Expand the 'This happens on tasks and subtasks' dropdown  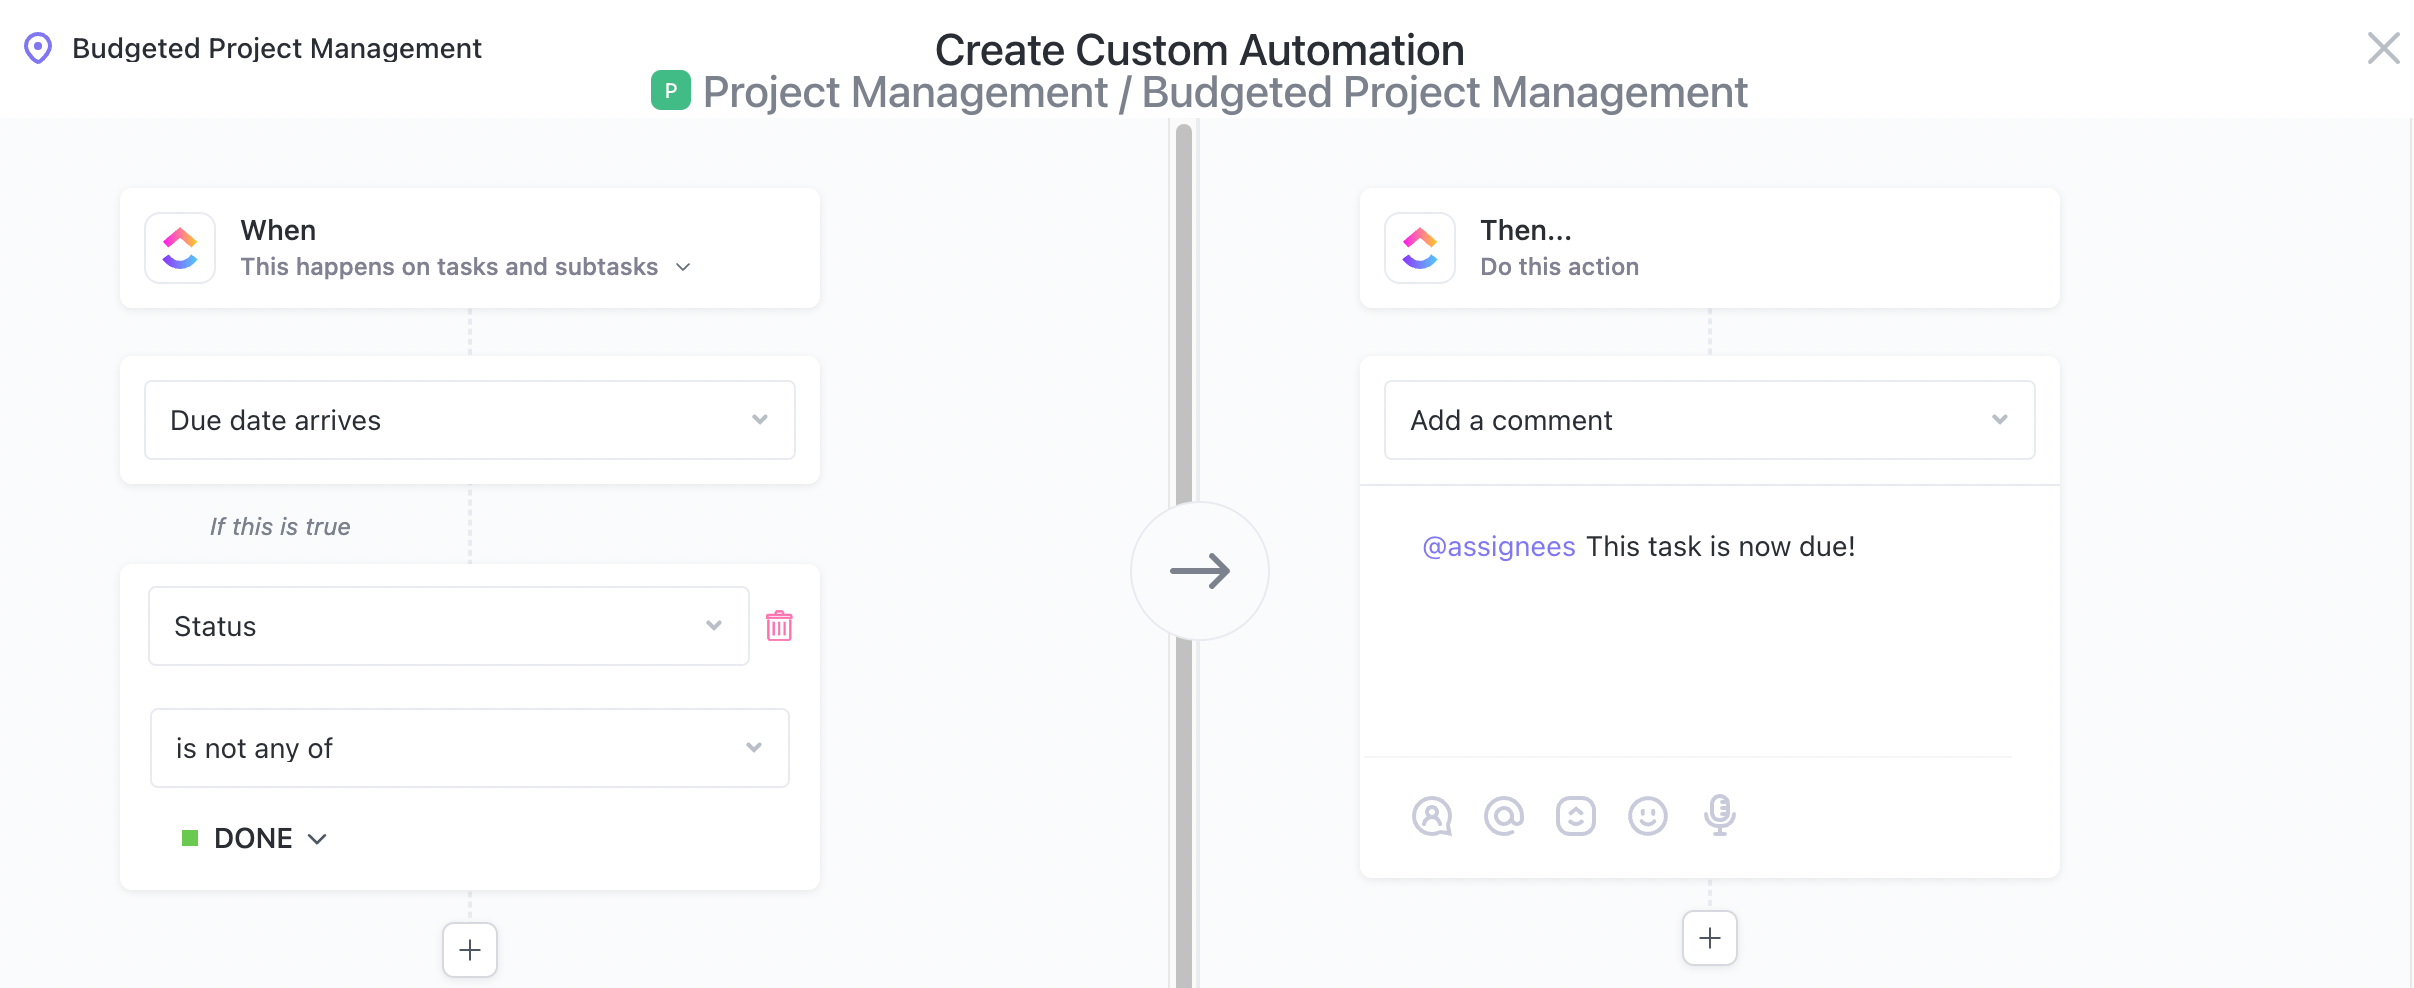pos(683,267)
